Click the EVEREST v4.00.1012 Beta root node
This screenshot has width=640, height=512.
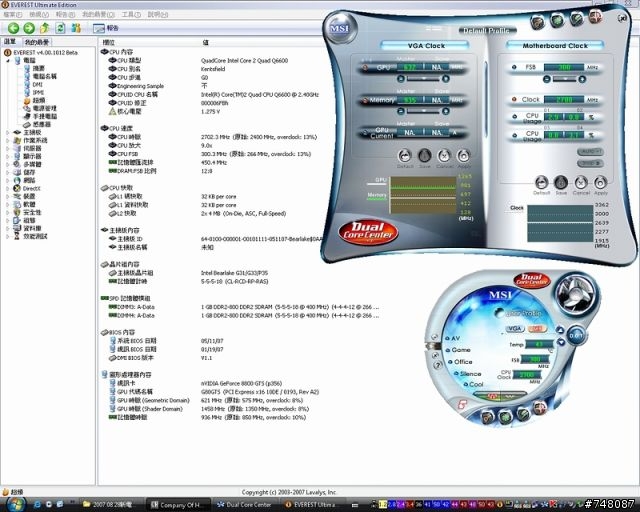coord(41,52)
